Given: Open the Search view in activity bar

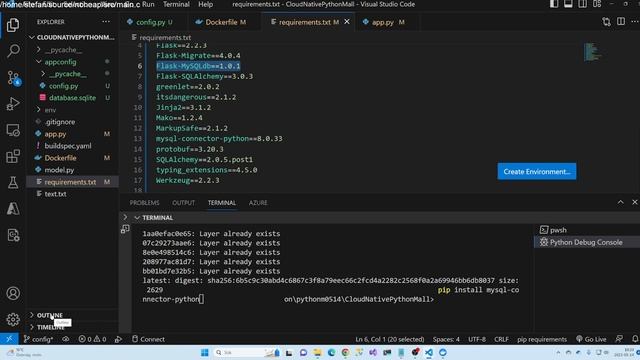Looking at the screenshot, I should 13,51.
